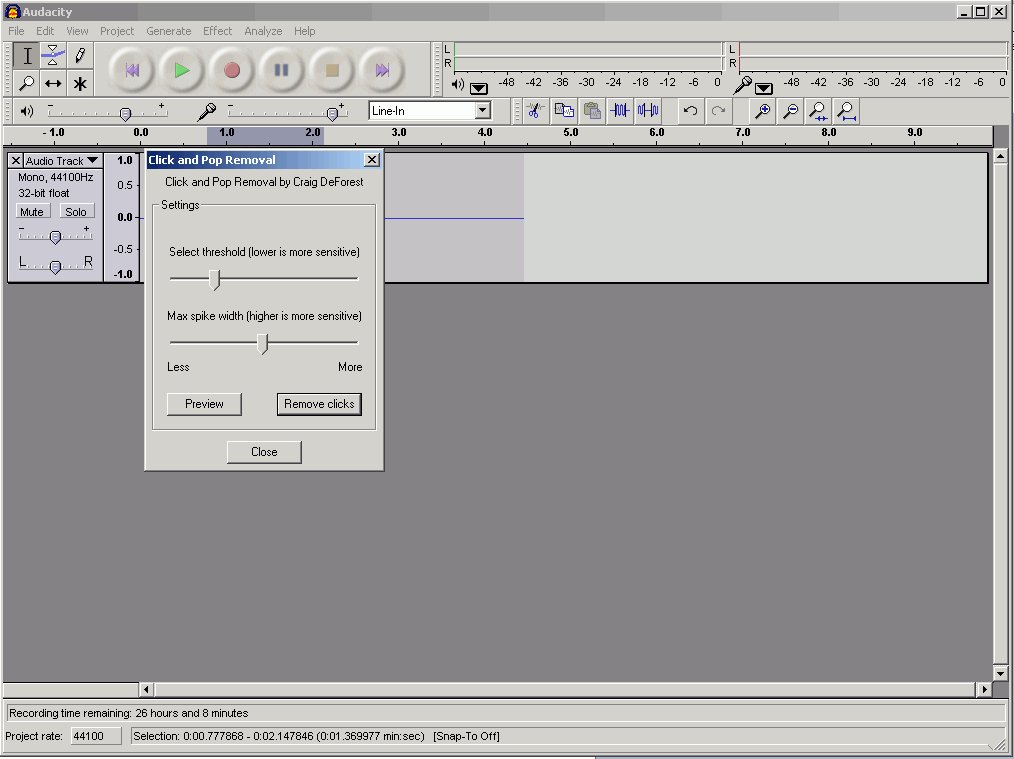The height and width of the screenshot is (759, 1014).
Task: Adjust the Audio Track pan slider
Action: (x=56, y=265)
